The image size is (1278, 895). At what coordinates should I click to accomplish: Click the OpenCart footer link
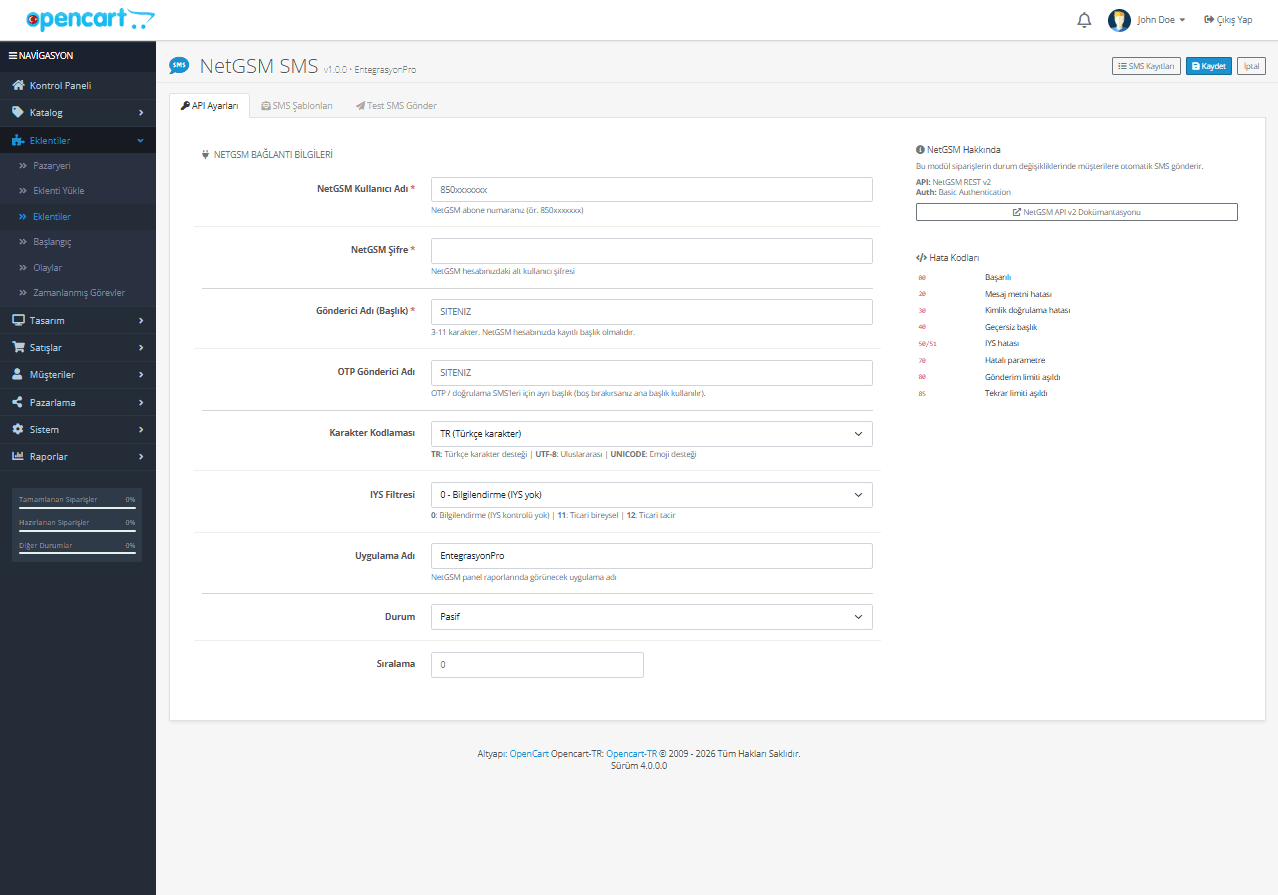tap(529, 754)
